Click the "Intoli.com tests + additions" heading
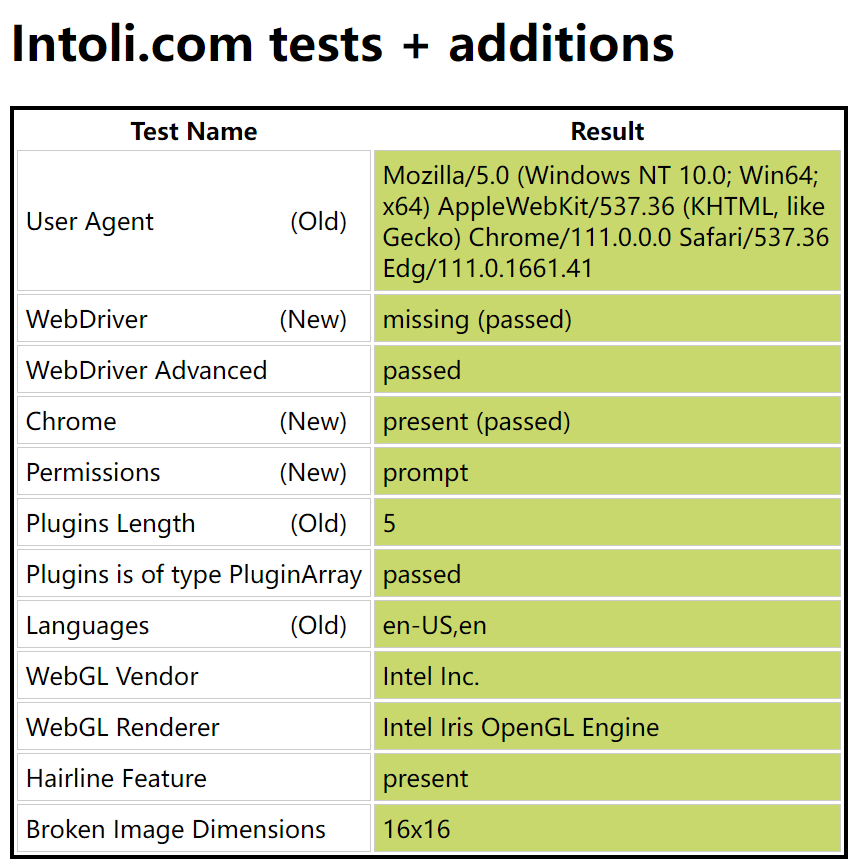The height and width of the screenshot is (868, 862). click(x=342, y=44)
